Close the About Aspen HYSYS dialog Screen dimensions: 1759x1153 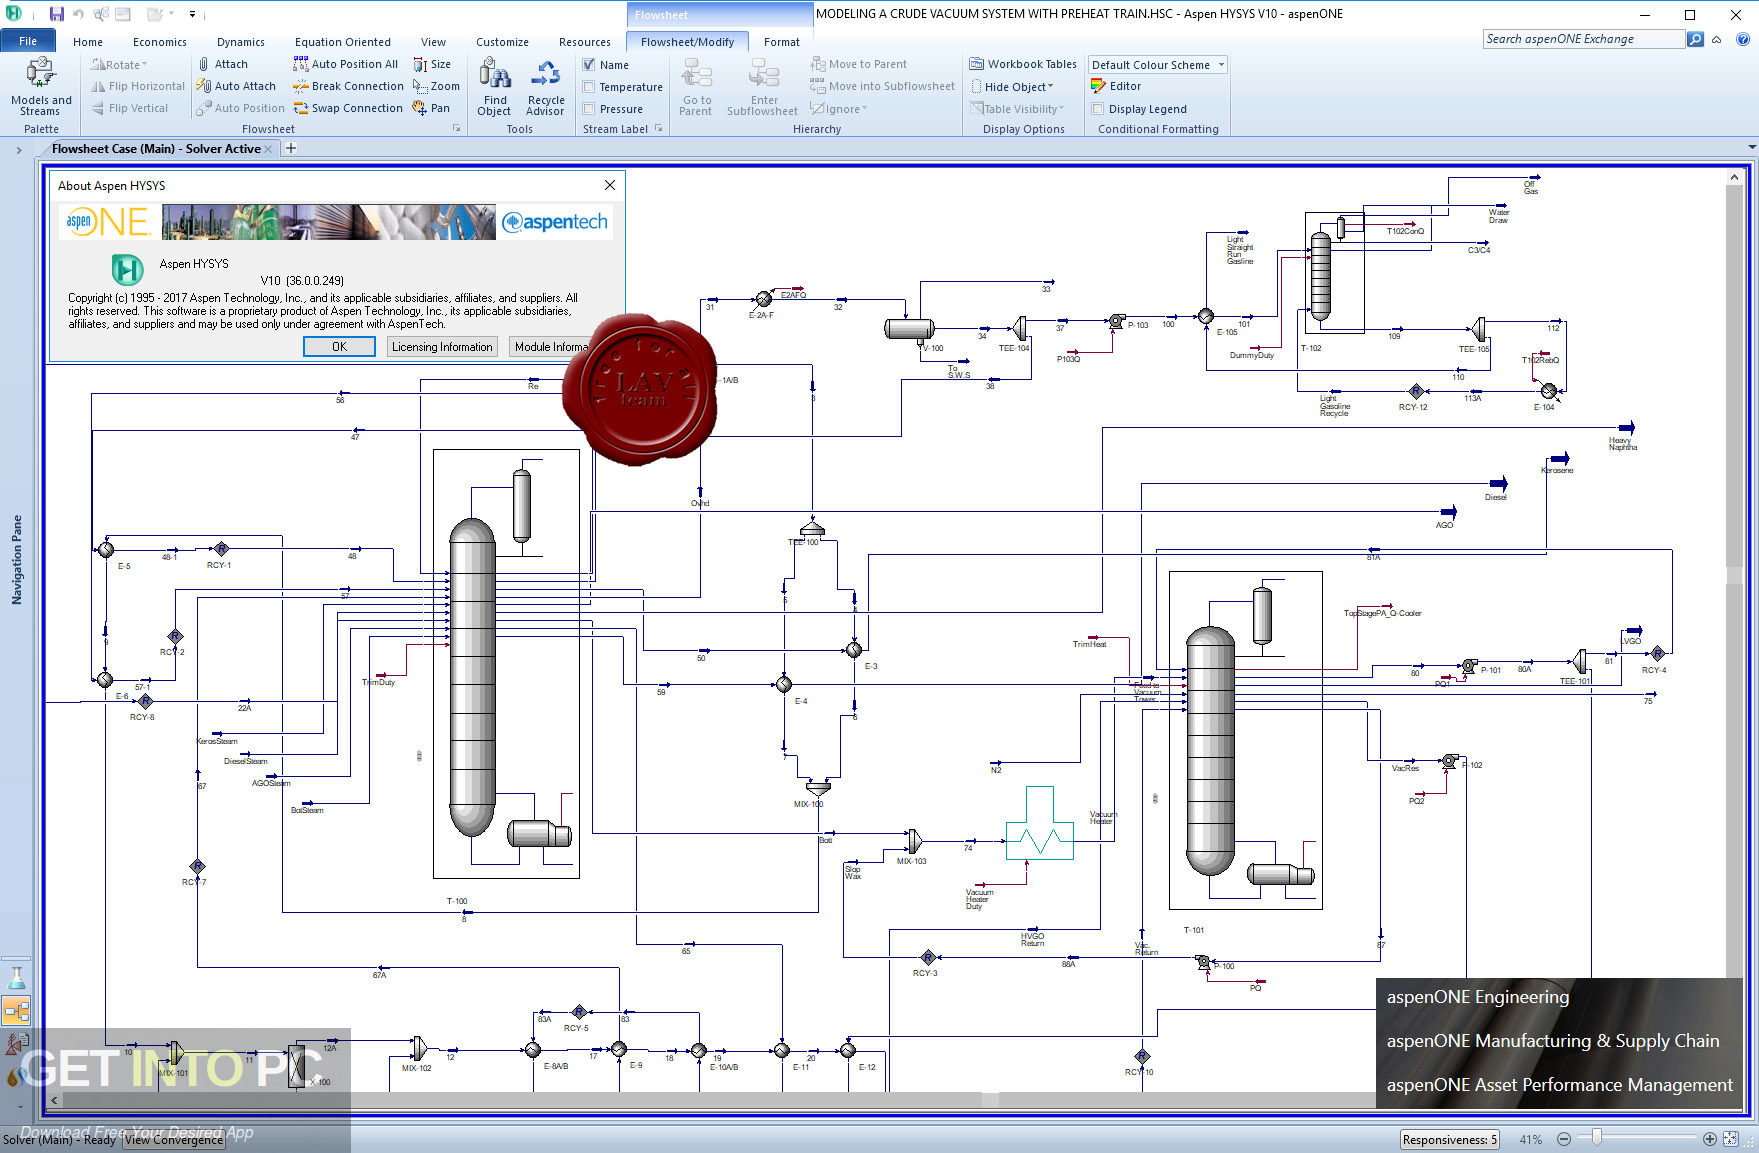(x=610, y=185)
